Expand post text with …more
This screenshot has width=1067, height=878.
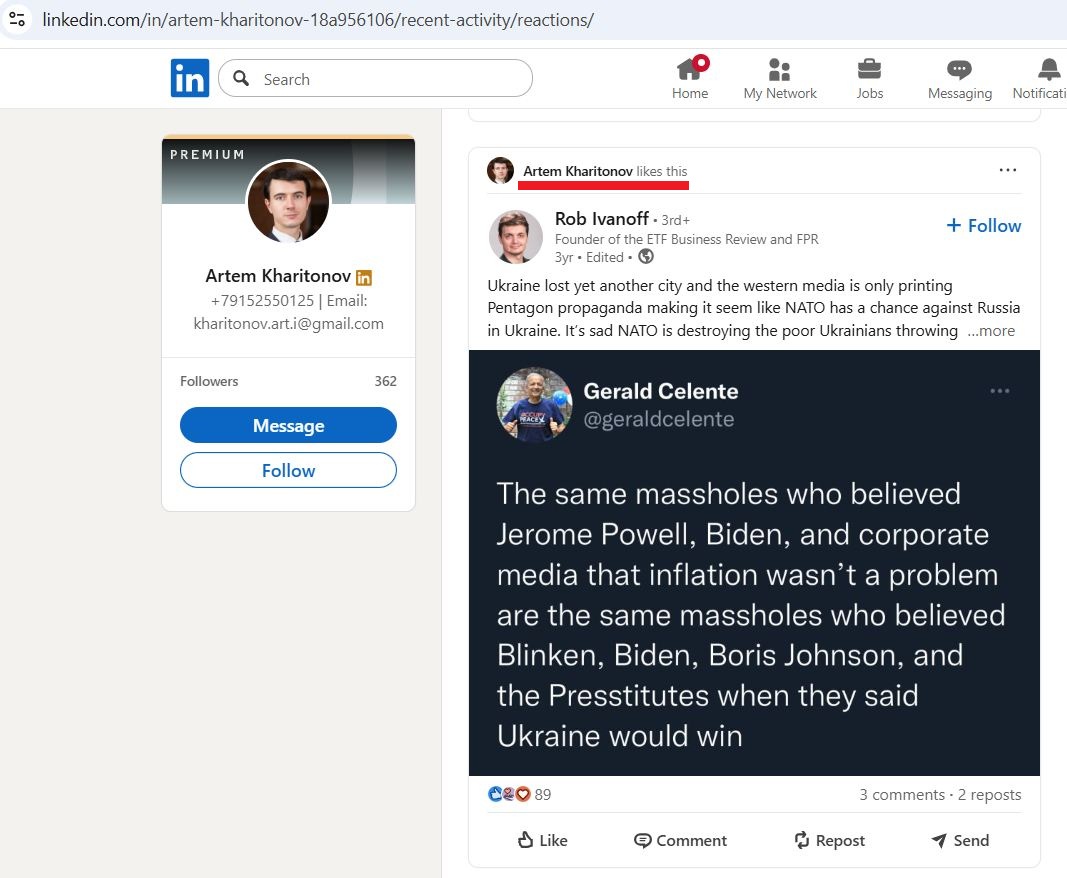tap(990, 331)
